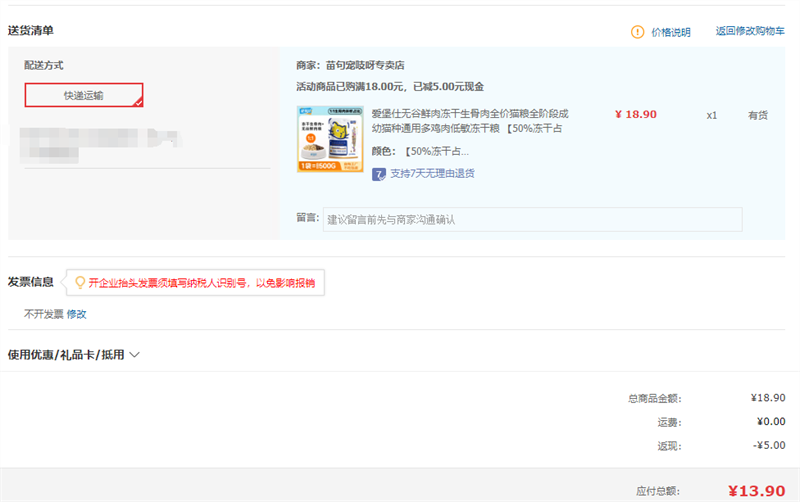Click the red invoice taxpayer ID notice
The image size is (800, 502).
201,283
